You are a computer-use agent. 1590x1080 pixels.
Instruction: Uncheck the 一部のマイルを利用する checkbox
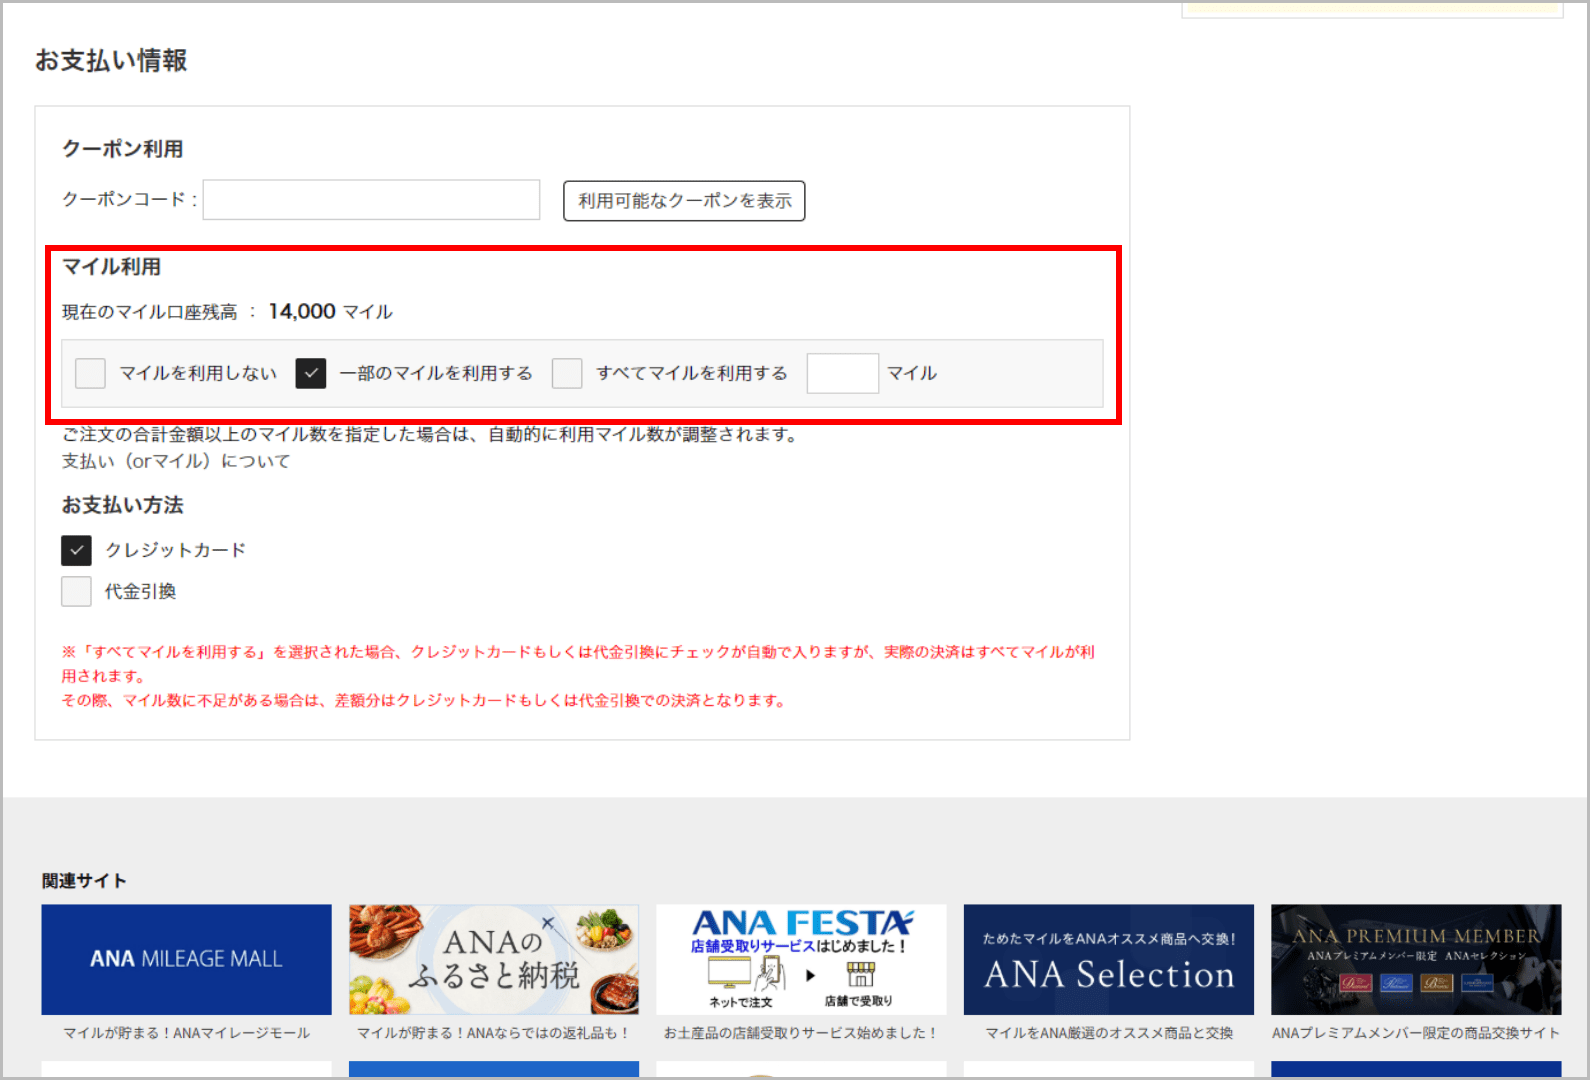pos(311,373)
